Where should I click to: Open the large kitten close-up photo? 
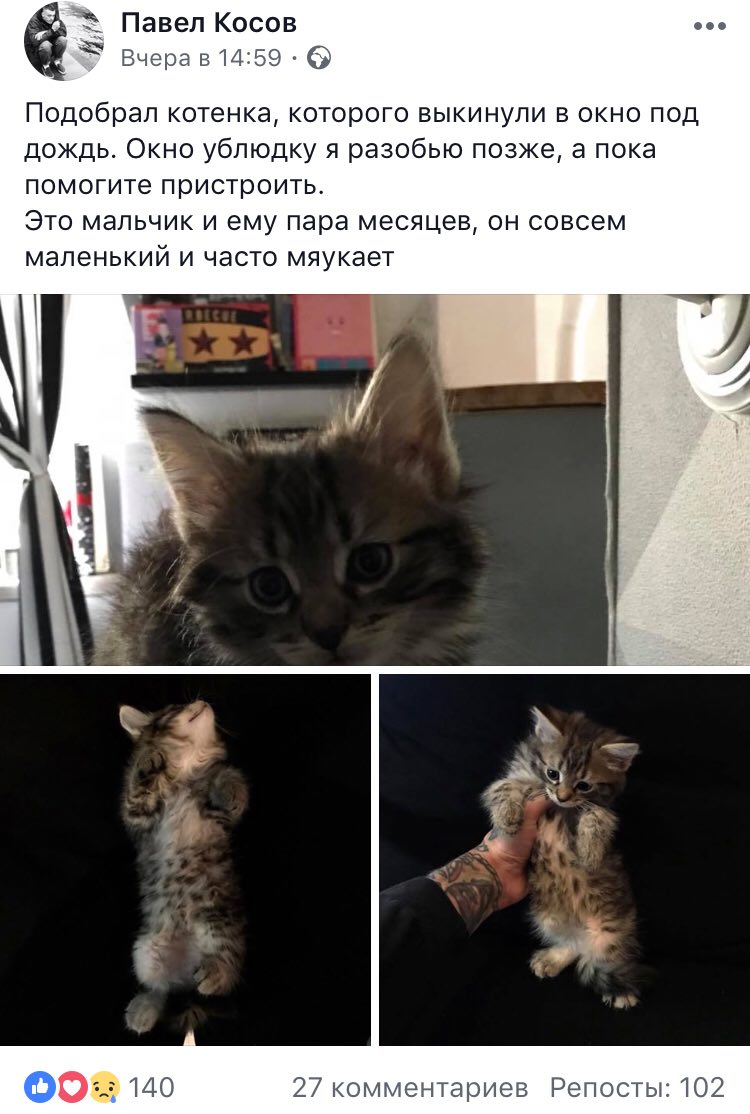tap(375, 480)
